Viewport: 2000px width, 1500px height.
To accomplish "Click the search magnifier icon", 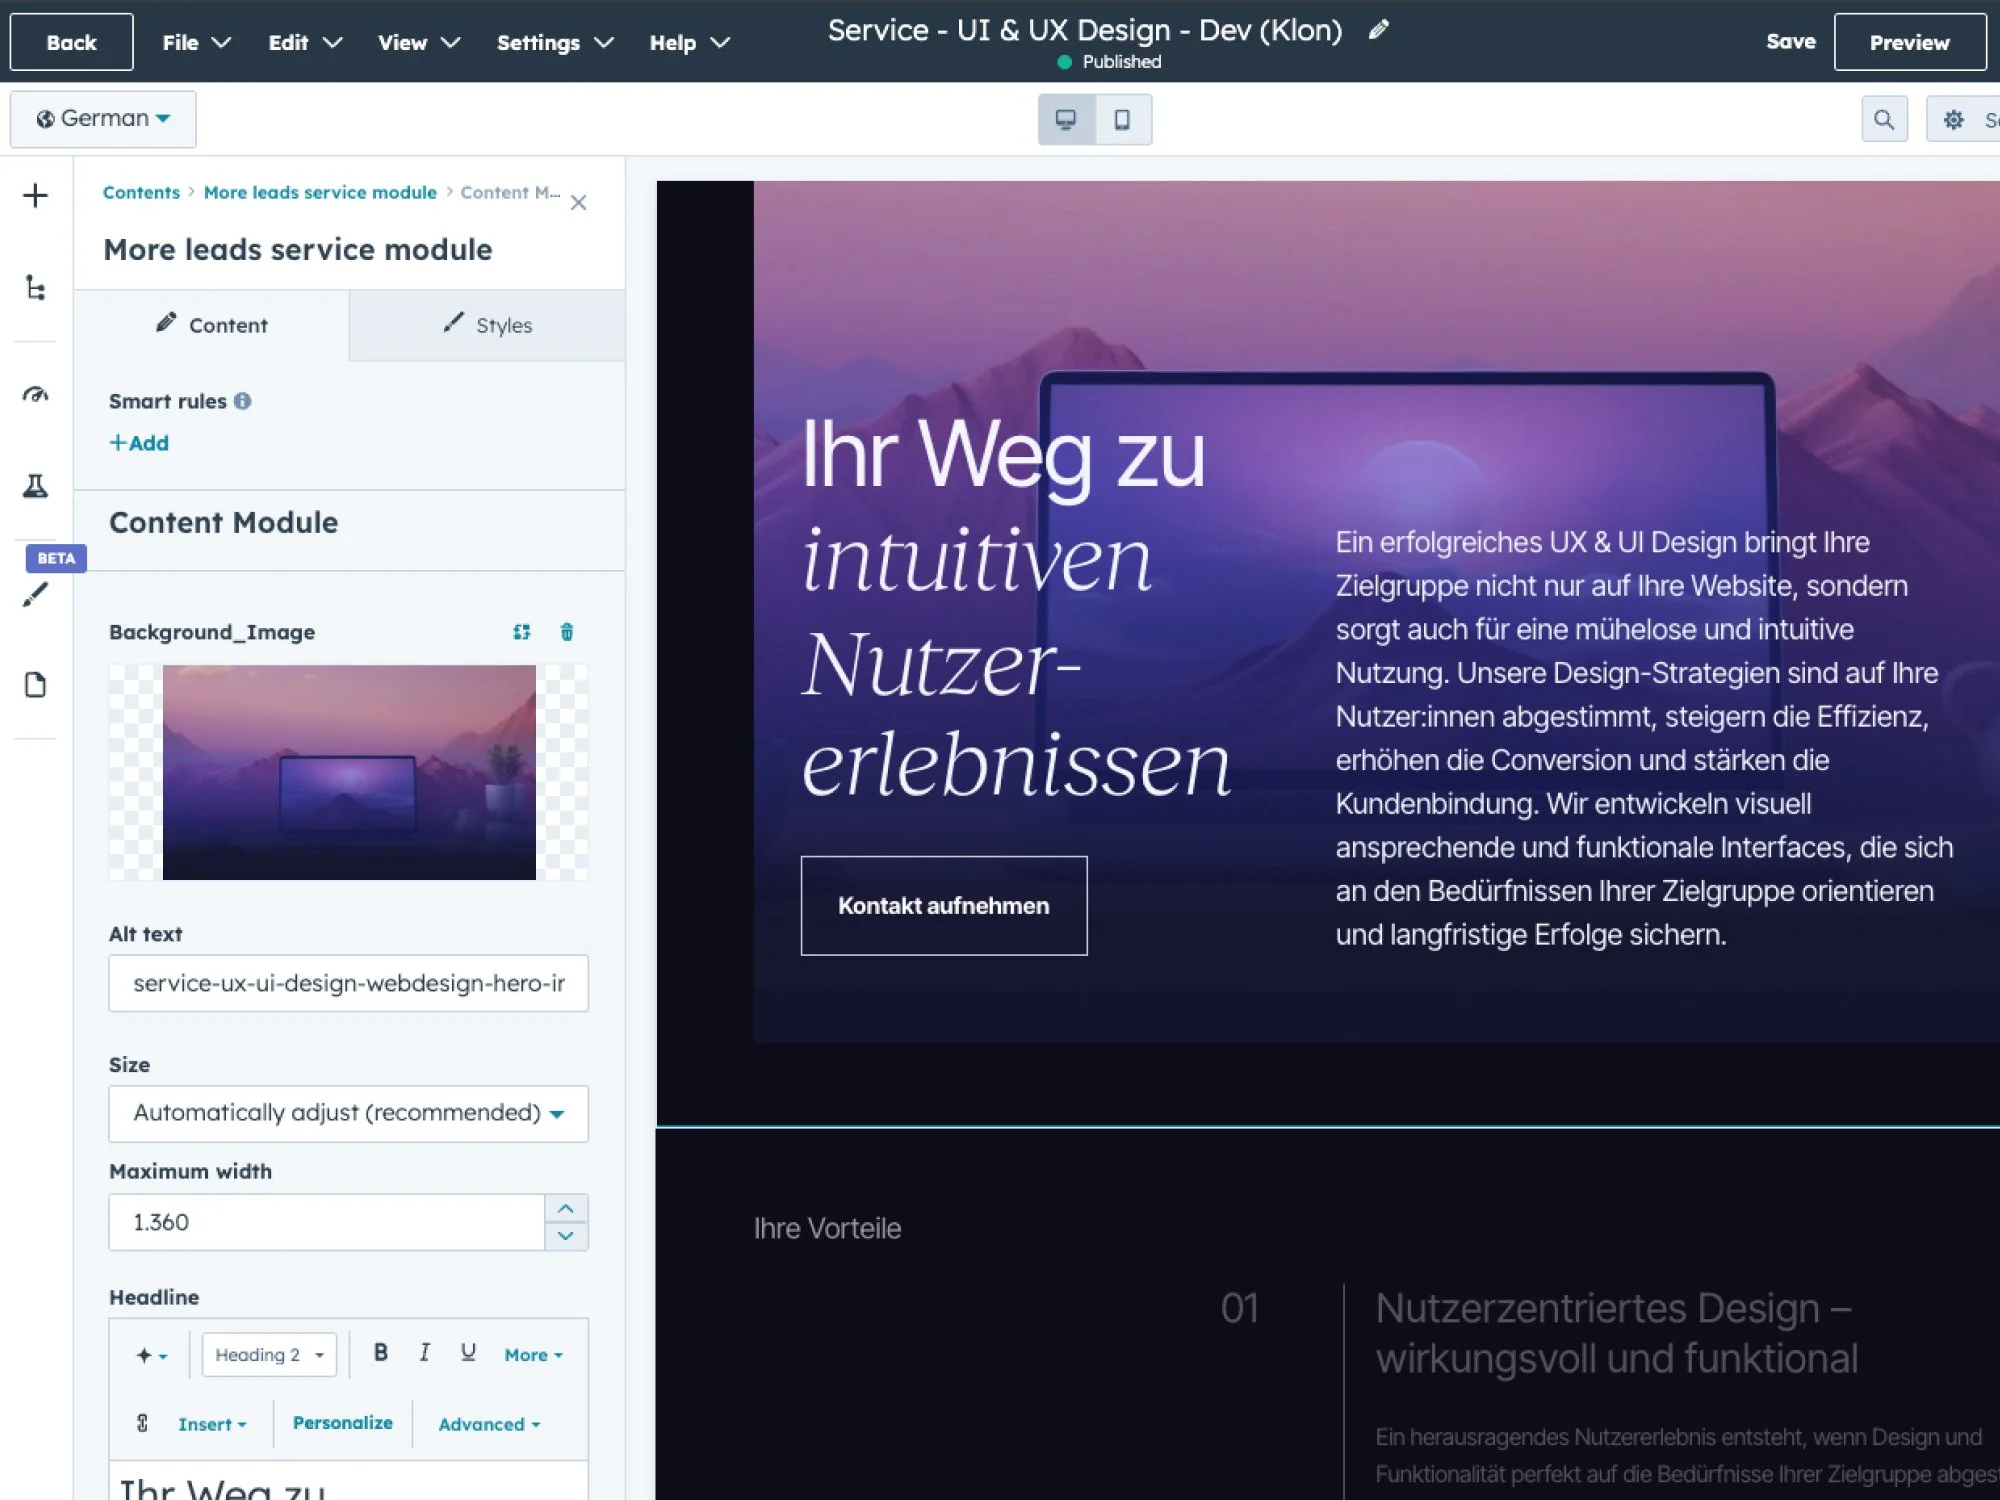I will tap(1884, 120).
